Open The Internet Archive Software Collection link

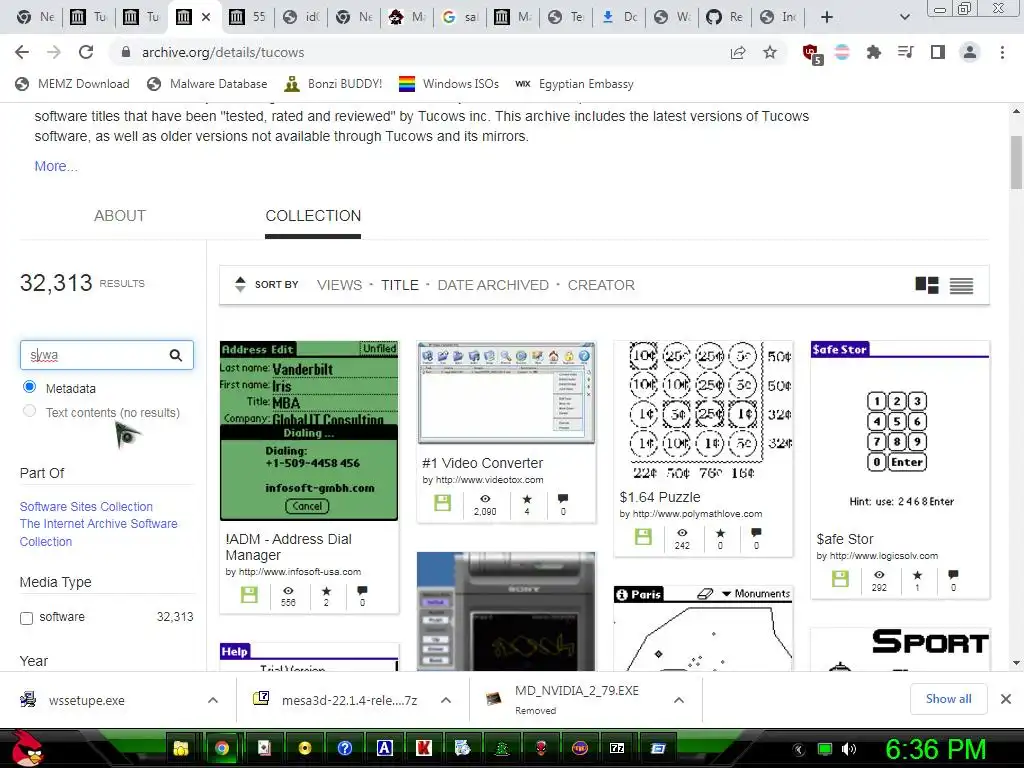99,533
